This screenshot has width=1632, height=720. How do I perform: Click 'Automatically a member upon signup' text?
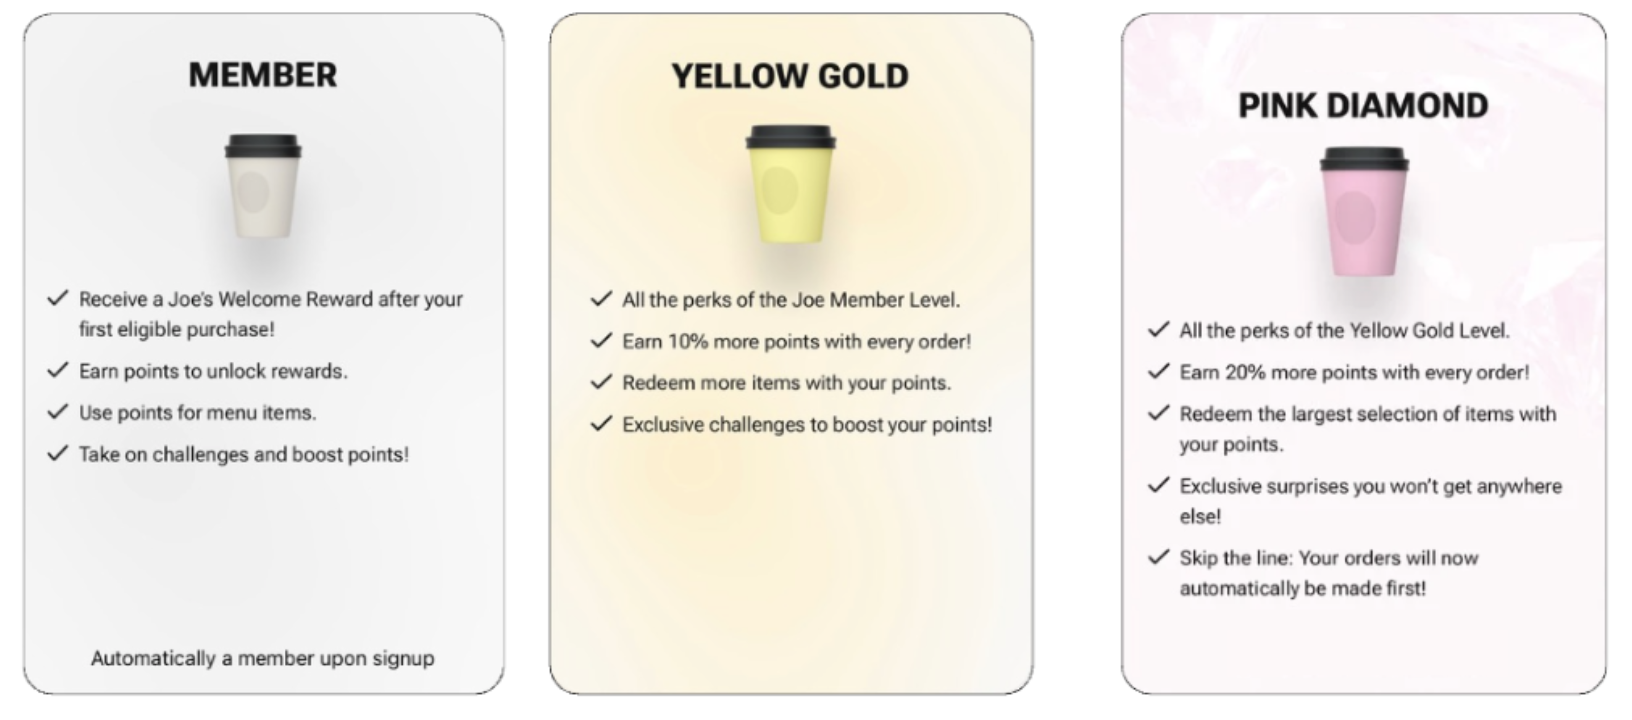[263, 658]
